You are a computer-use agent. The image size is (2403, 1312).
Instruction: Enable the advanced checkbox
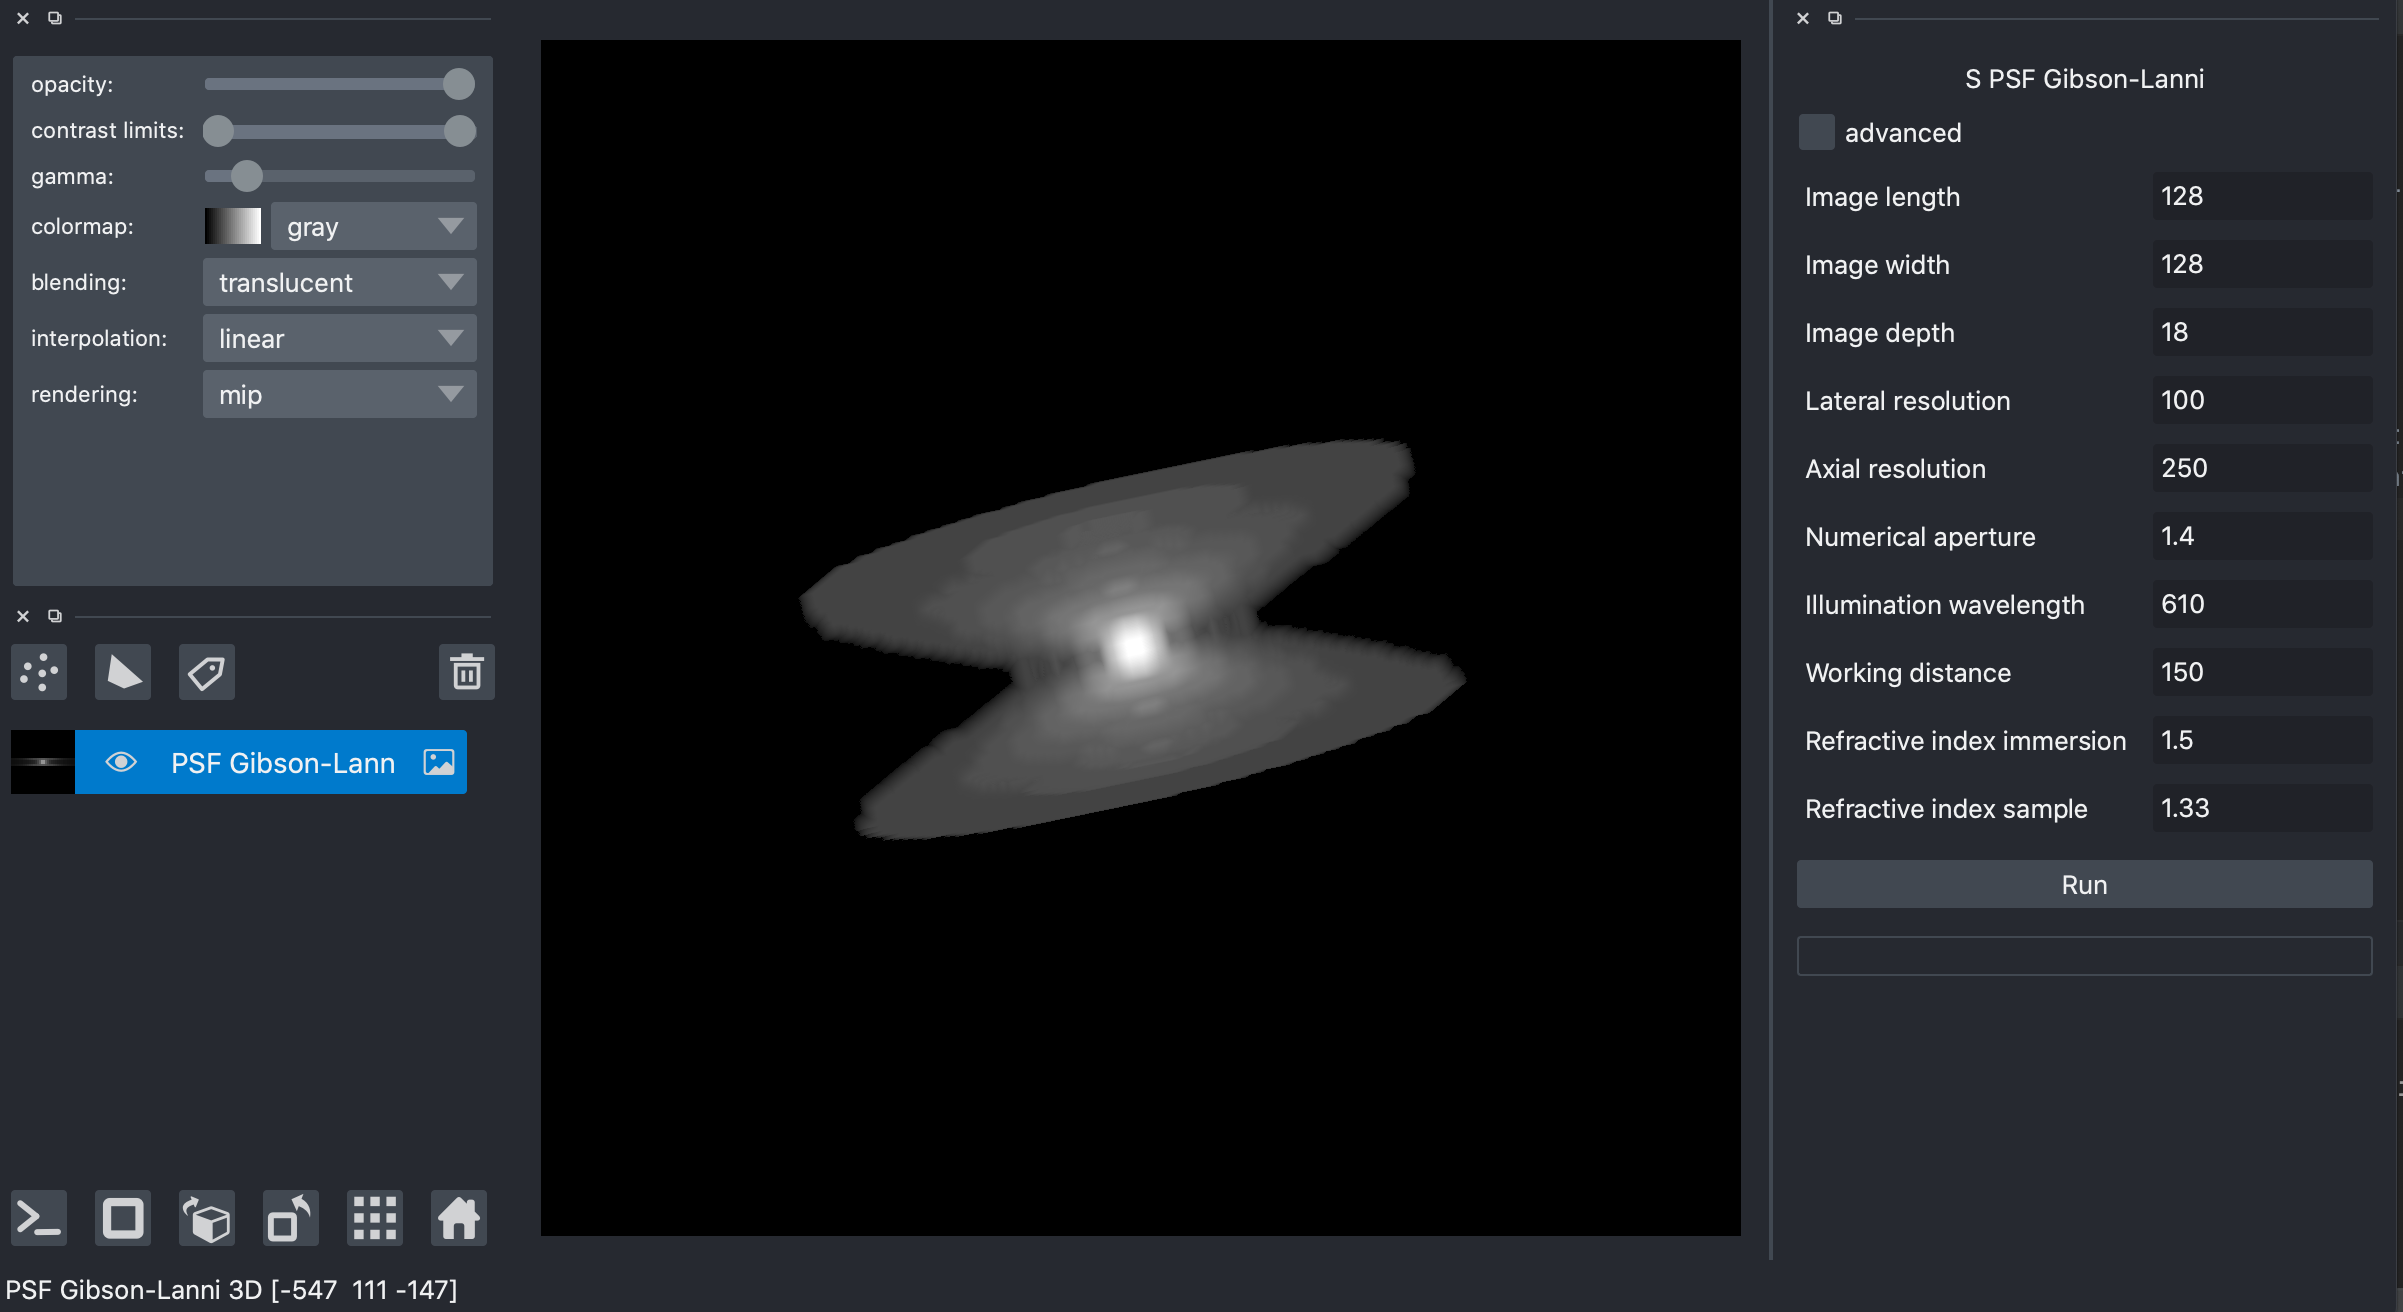pos(1816,132)
